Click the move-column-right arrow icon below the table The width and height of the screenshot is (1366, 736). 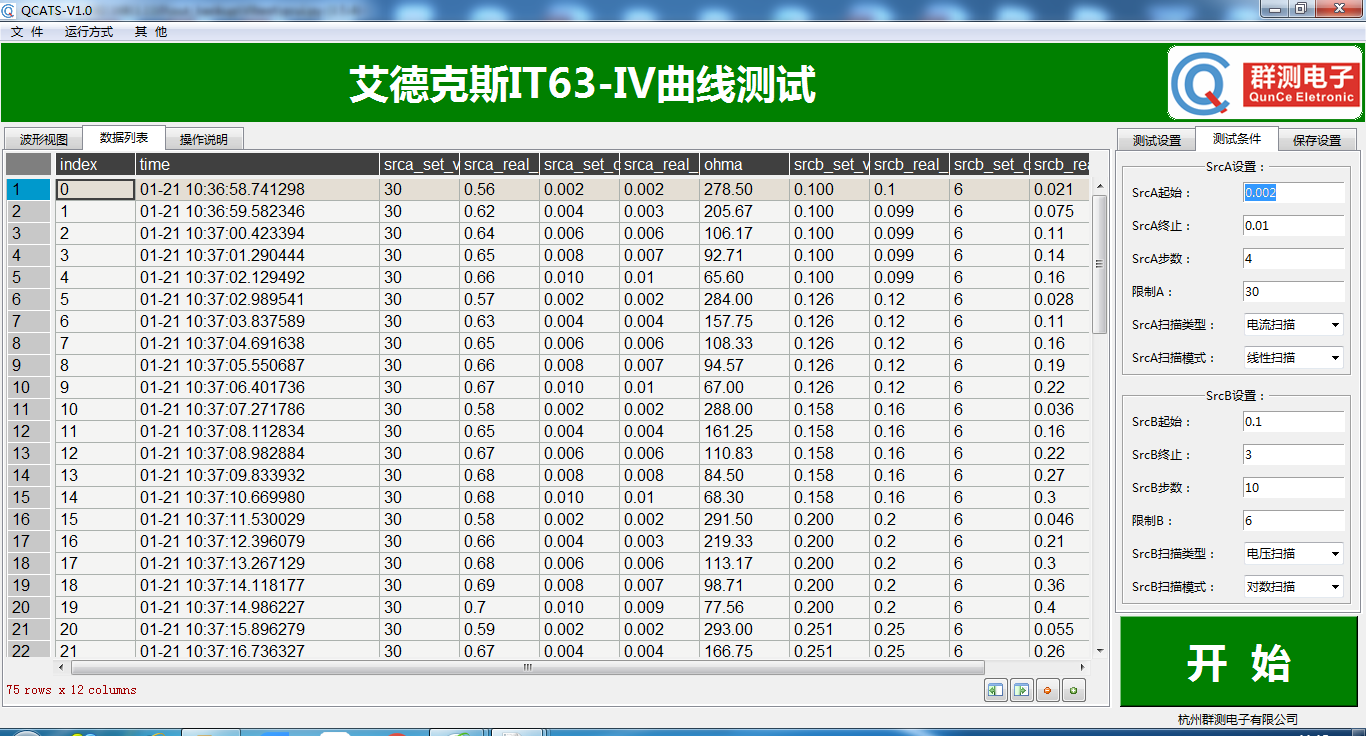click(1022, 690)
